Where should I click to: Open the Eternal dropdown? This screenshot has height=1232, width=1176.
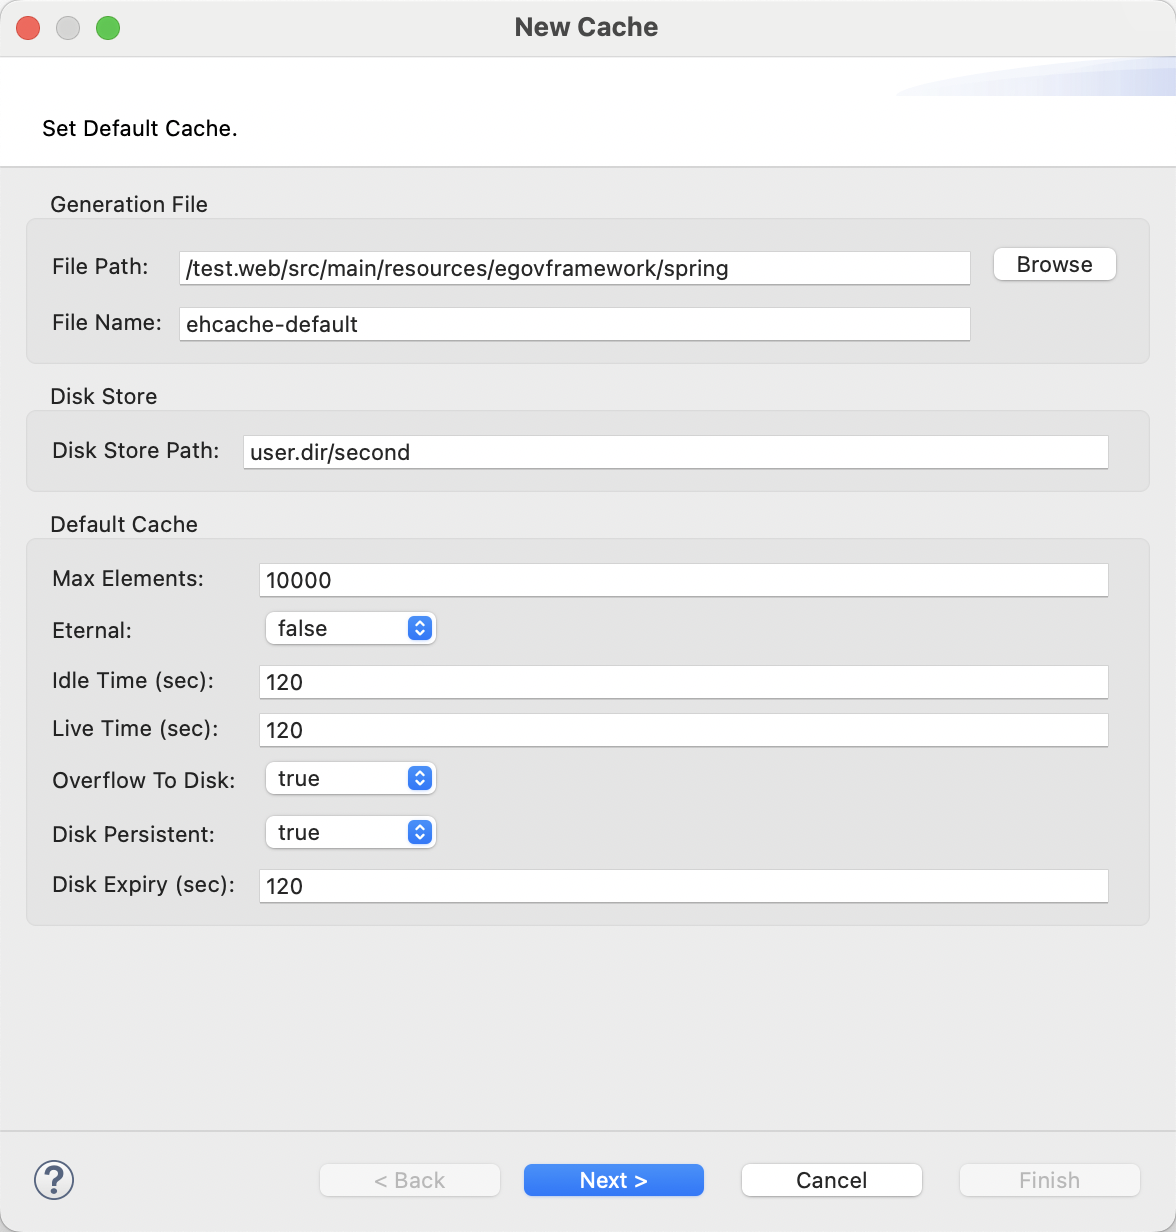[350, 628]
